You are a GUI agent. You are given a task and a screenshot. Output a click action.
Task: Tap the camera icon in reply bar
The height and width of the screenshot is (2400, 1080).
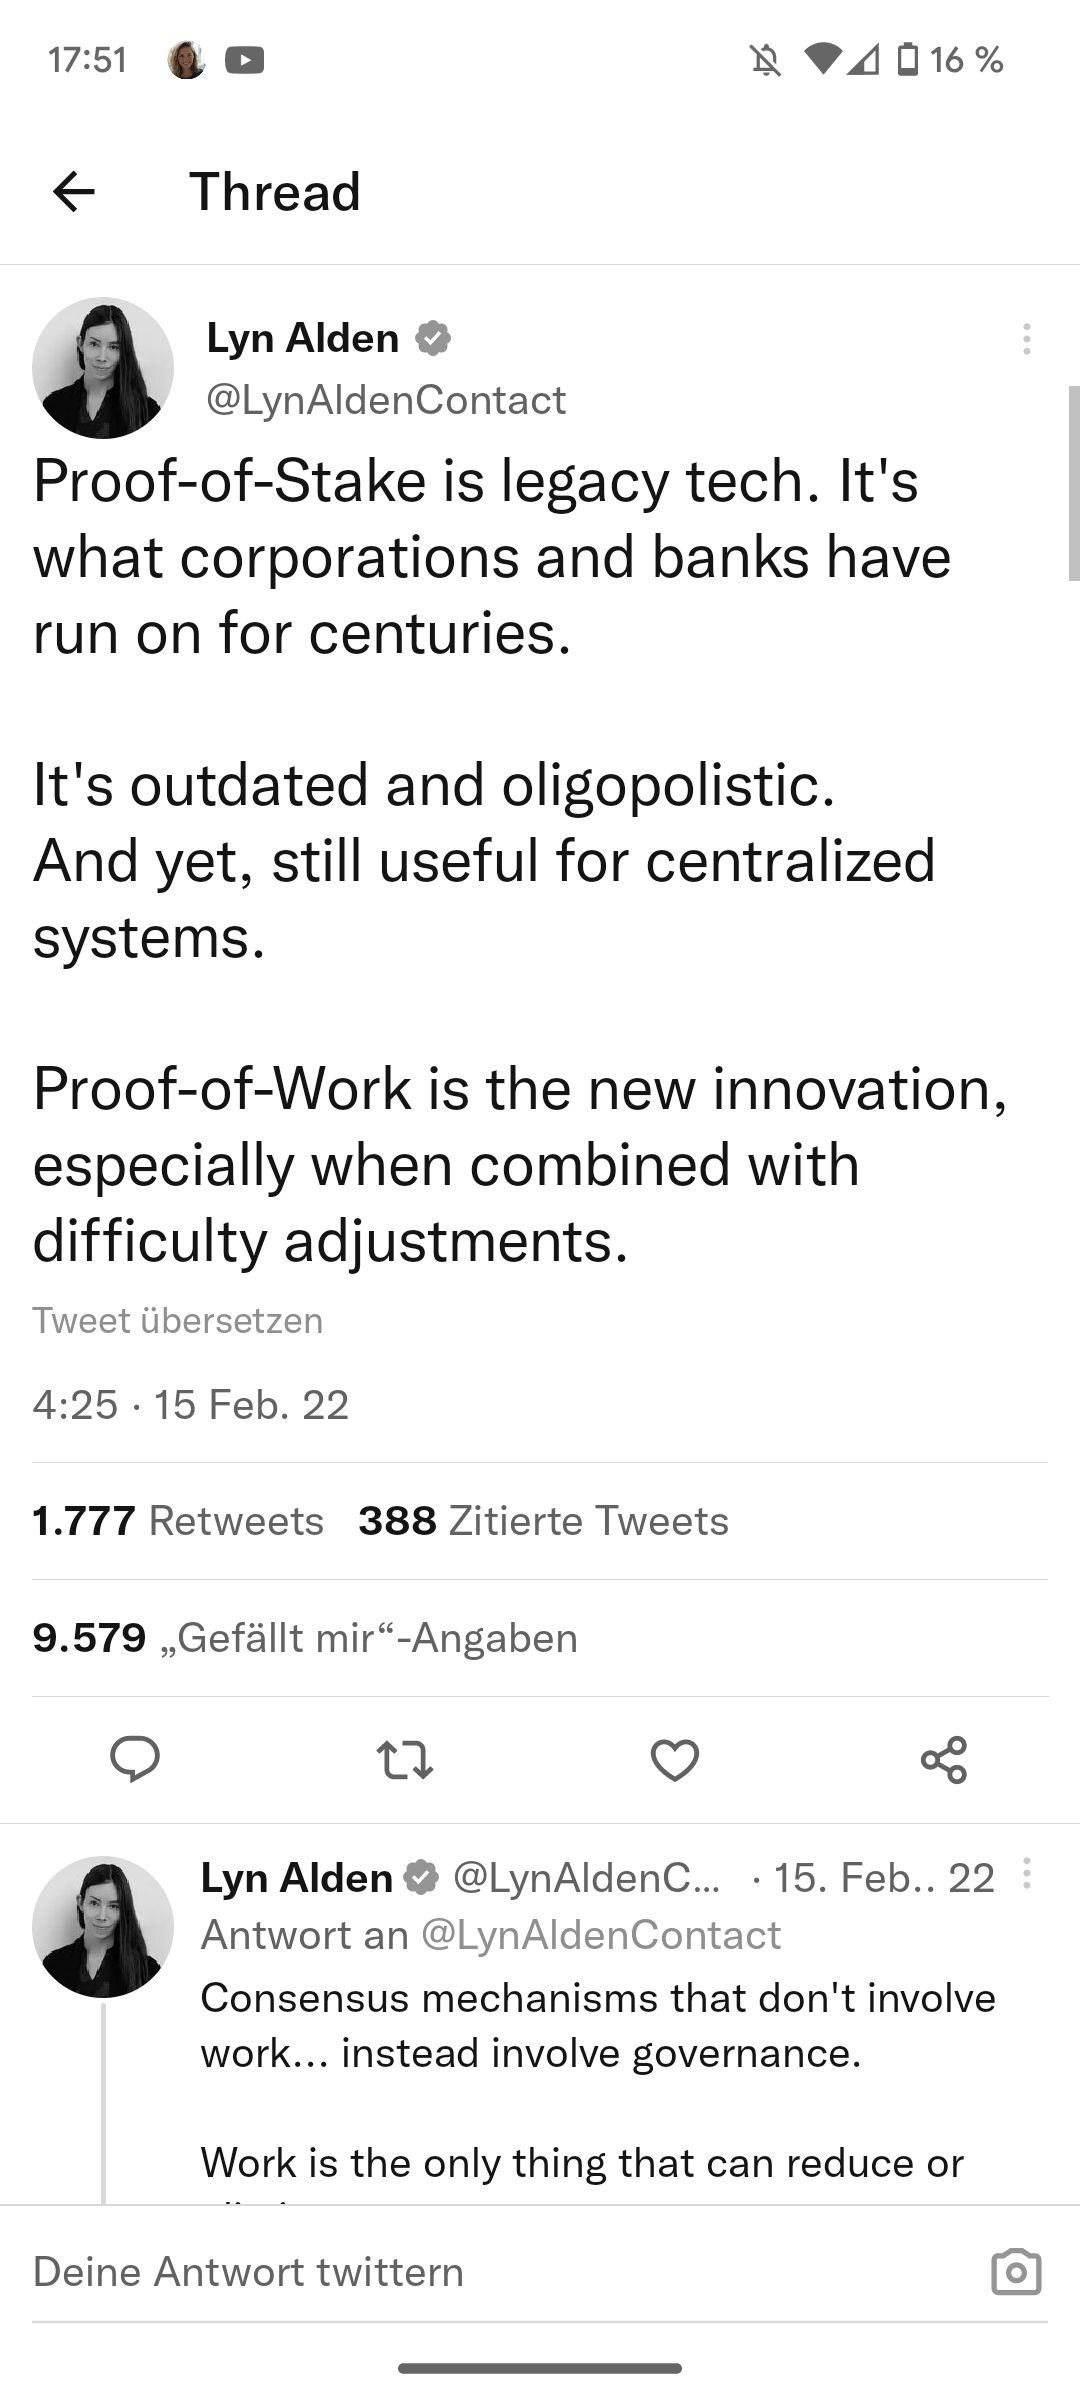(1016, 2271)
